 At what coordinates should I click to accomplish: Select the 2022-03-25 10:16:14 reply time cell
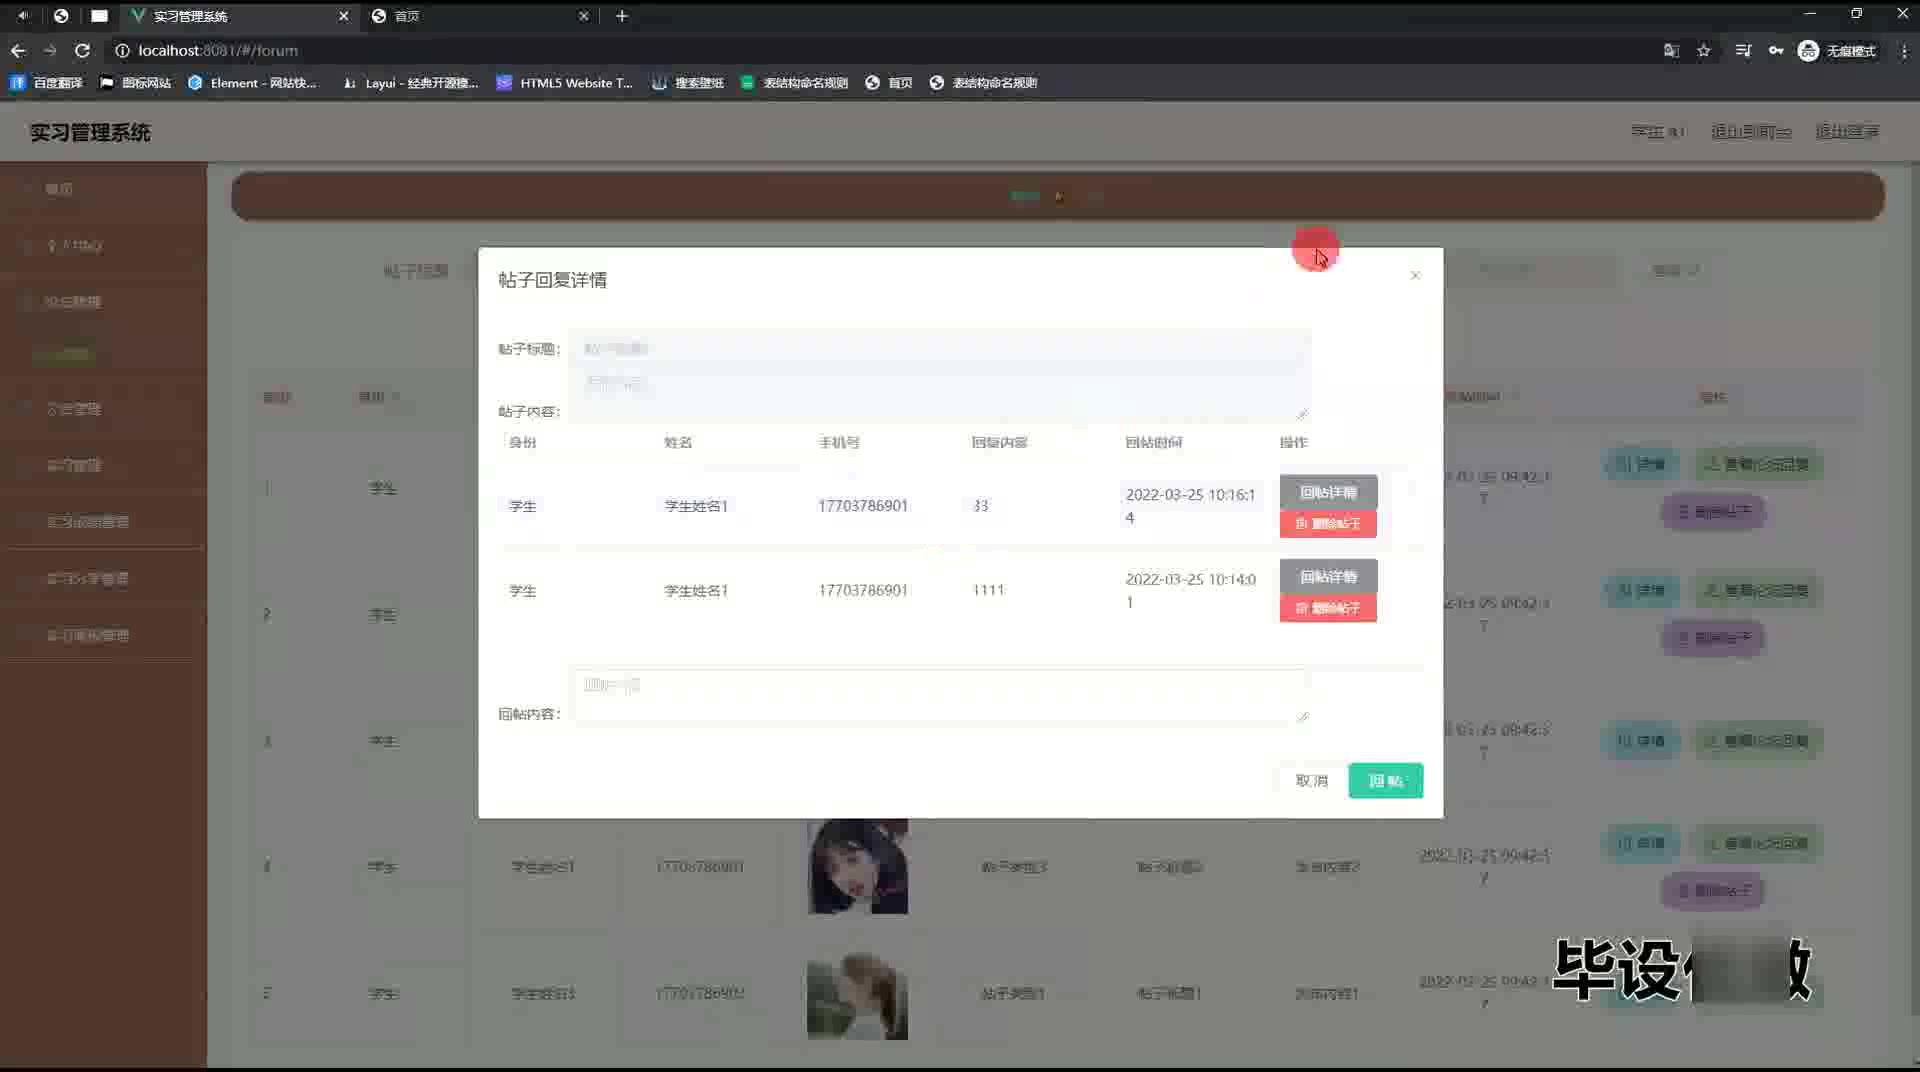pyautogui.click(x=1190, y=506)
